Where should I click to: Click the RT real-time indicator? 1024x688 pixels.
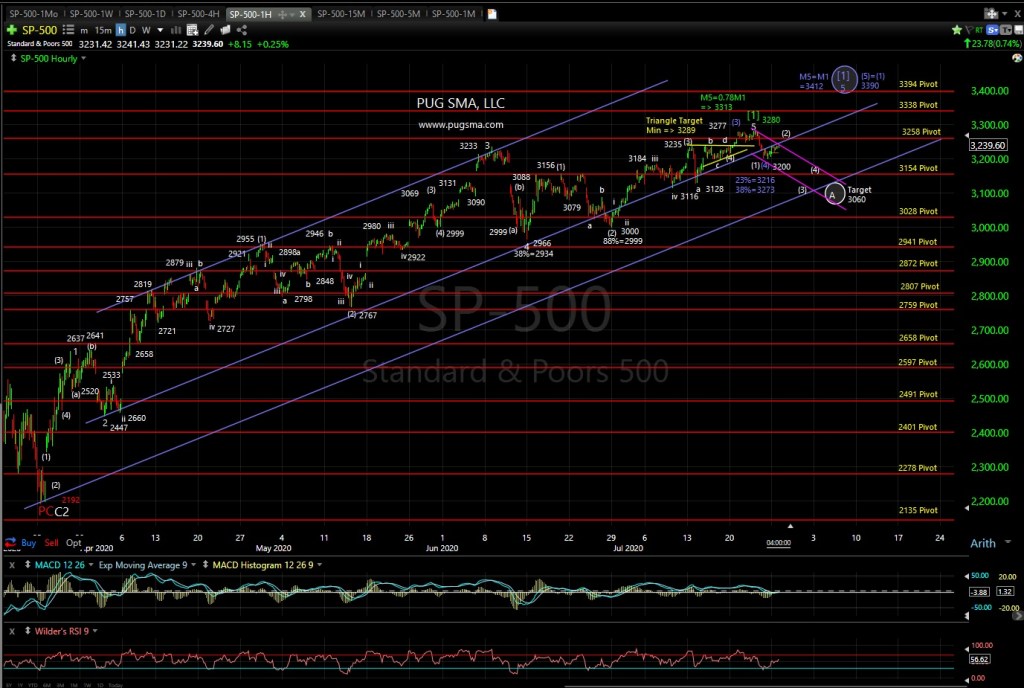click(x=979, y=30)
